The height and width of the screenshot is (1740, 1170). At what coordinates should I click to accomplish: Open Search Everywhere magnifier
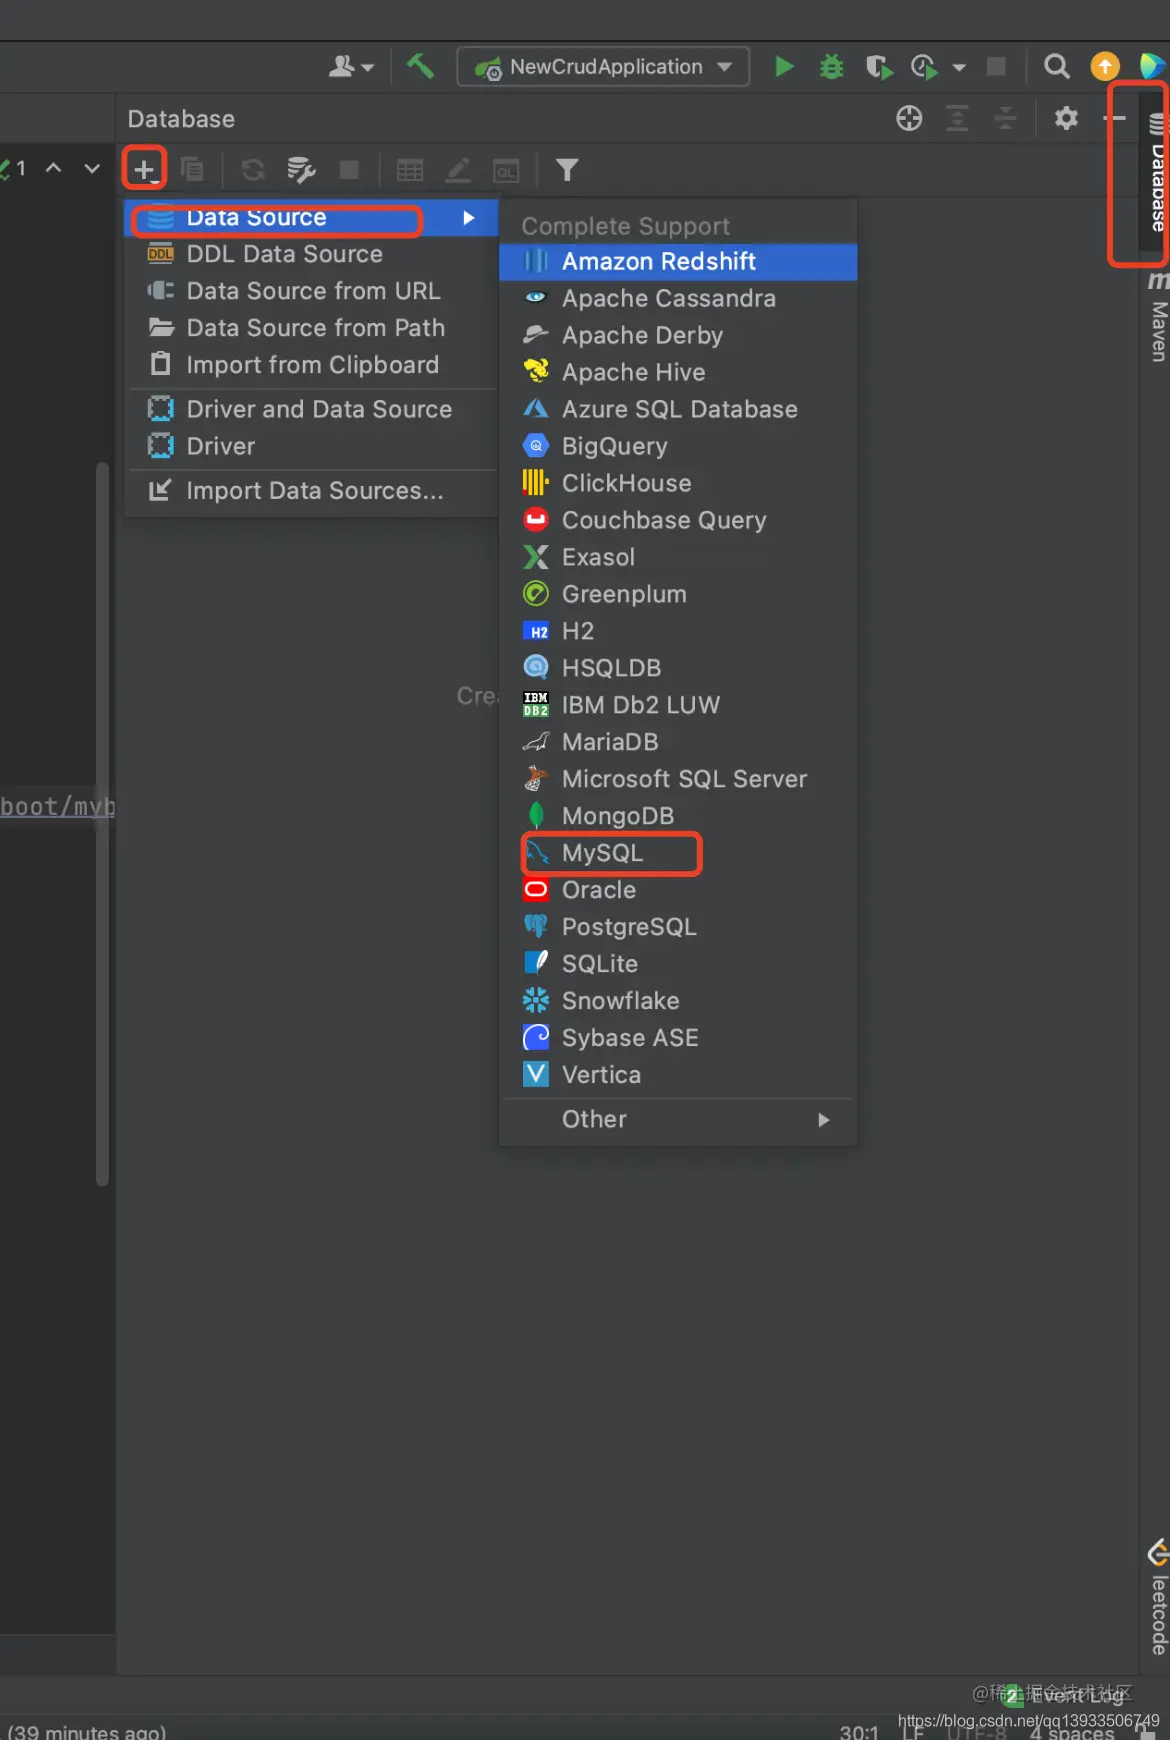point(1056,66)
